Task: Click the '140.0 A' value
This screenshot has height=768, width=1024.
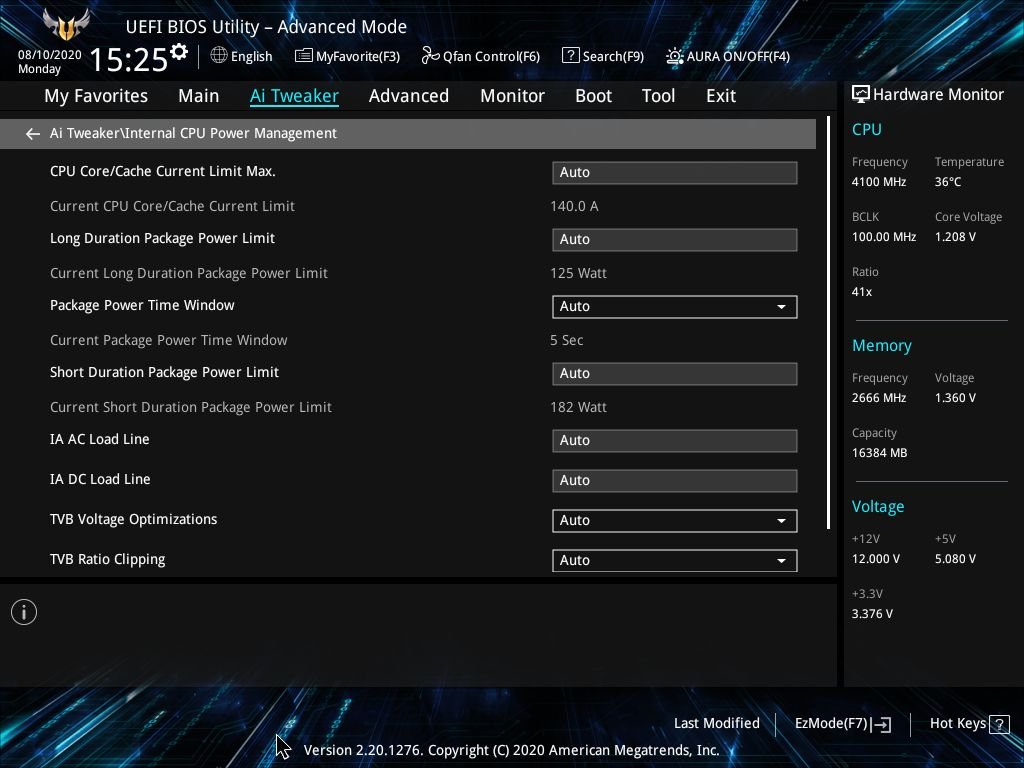Action: 574,206
